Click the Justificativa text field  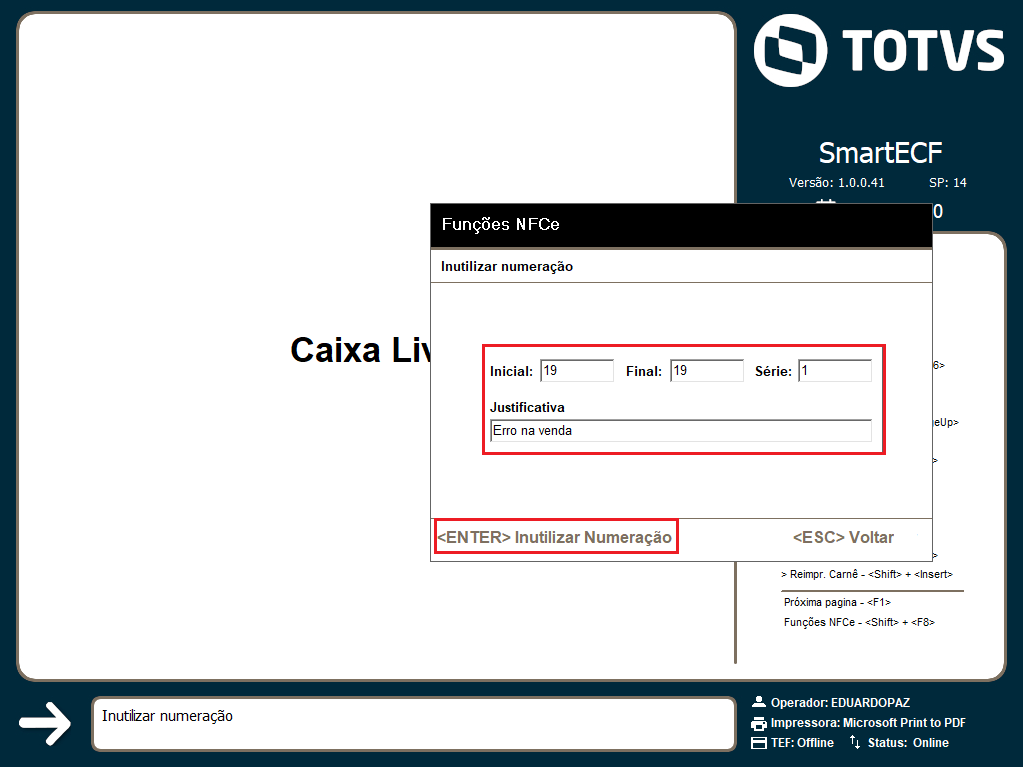click(x=680, y=430)
